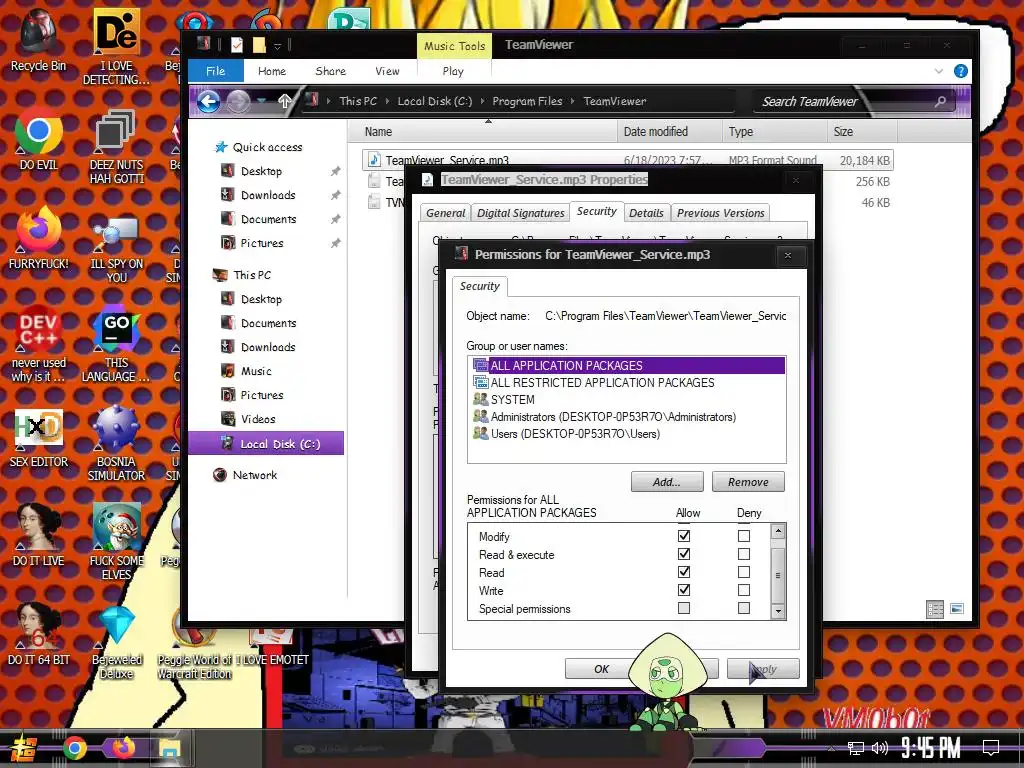Open the View ribbon tab
This screenshot has width=1024, height=768.
click(x=387, y=71)
